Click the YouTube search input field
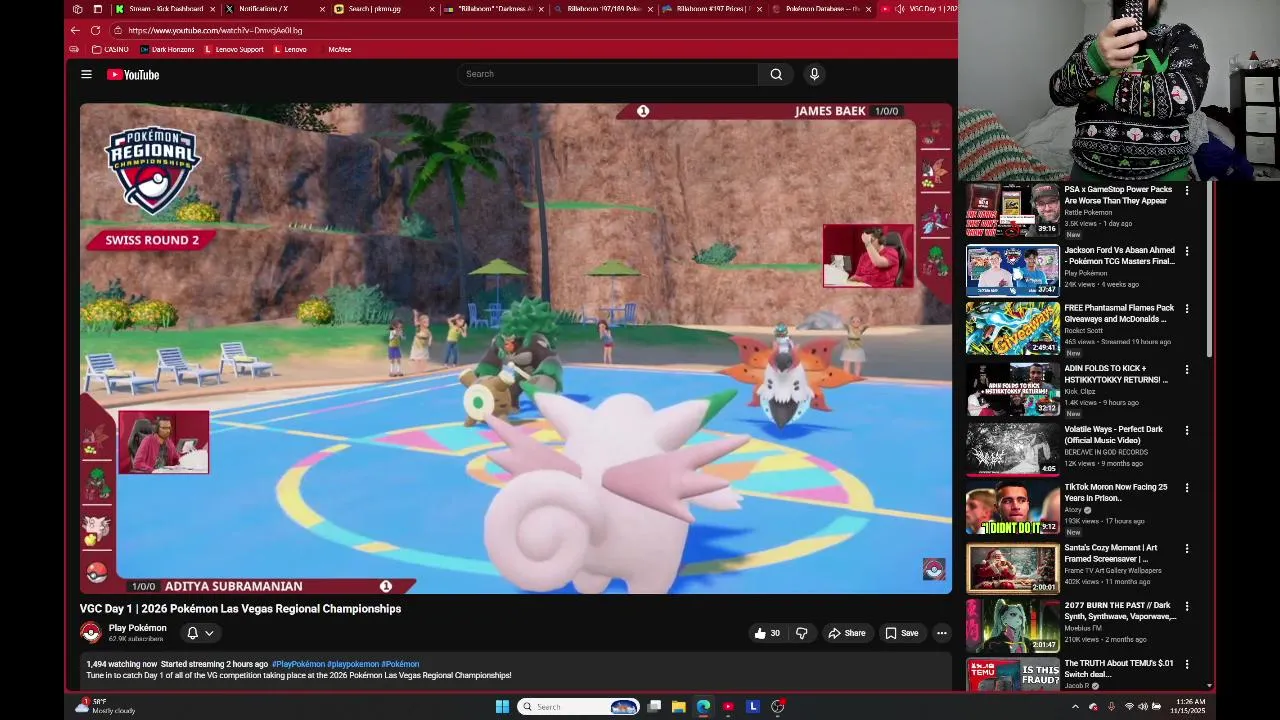Image resolution: width=1280 pixels, height=720 pixels. [607, 74]
